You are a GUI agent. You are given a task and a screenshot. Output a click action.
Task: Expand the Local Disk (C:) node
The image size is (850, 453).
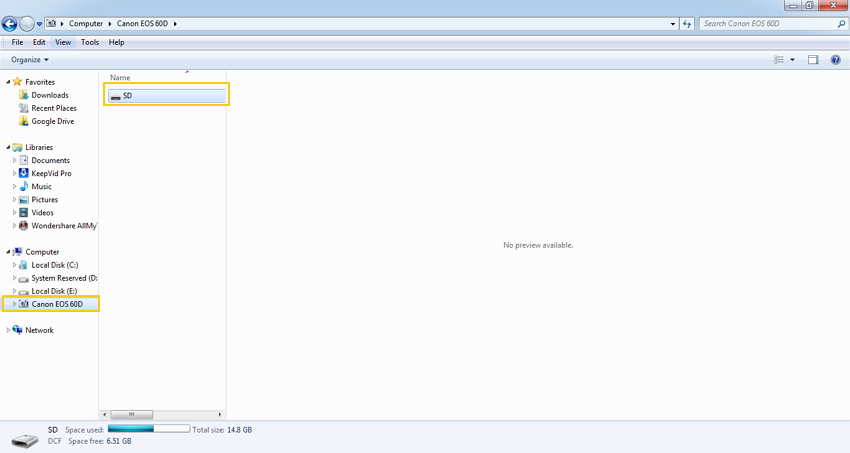pos(15,265)
